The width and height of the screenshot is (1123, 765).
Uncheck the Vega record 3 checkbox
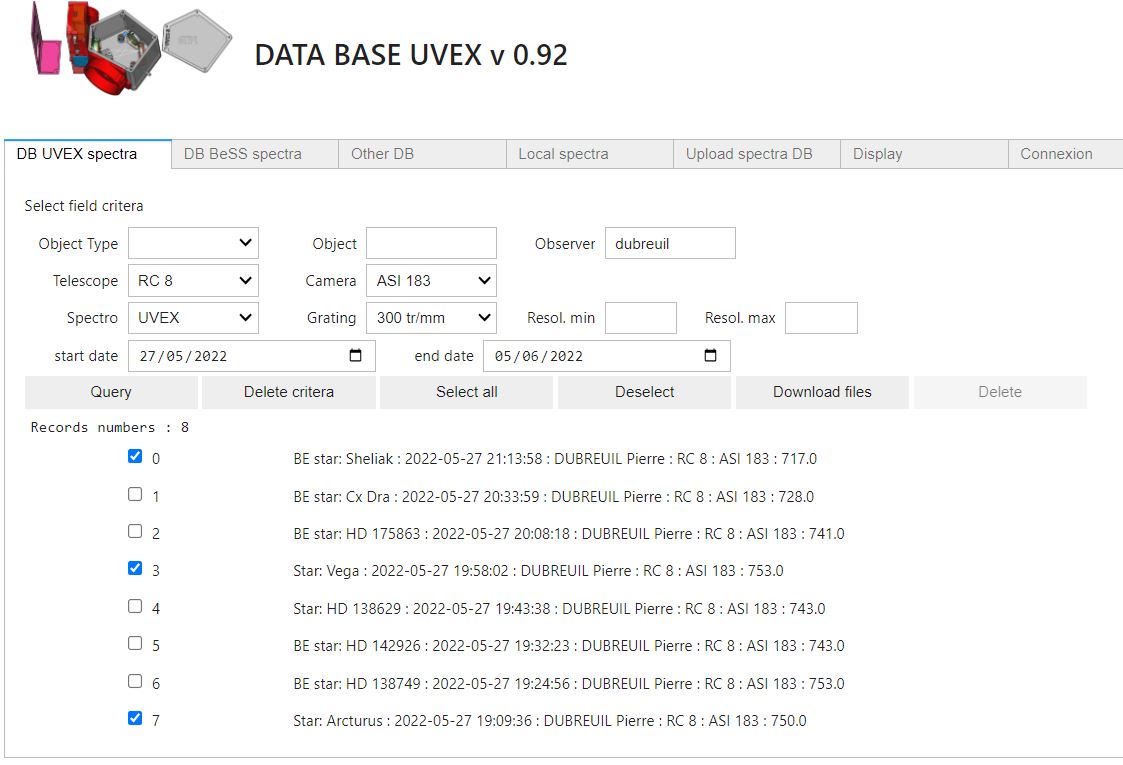[x=135, y=569]
